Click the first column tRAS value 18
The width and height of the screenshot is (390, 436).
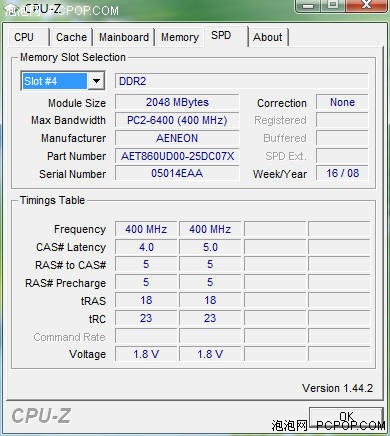point(146,300)
